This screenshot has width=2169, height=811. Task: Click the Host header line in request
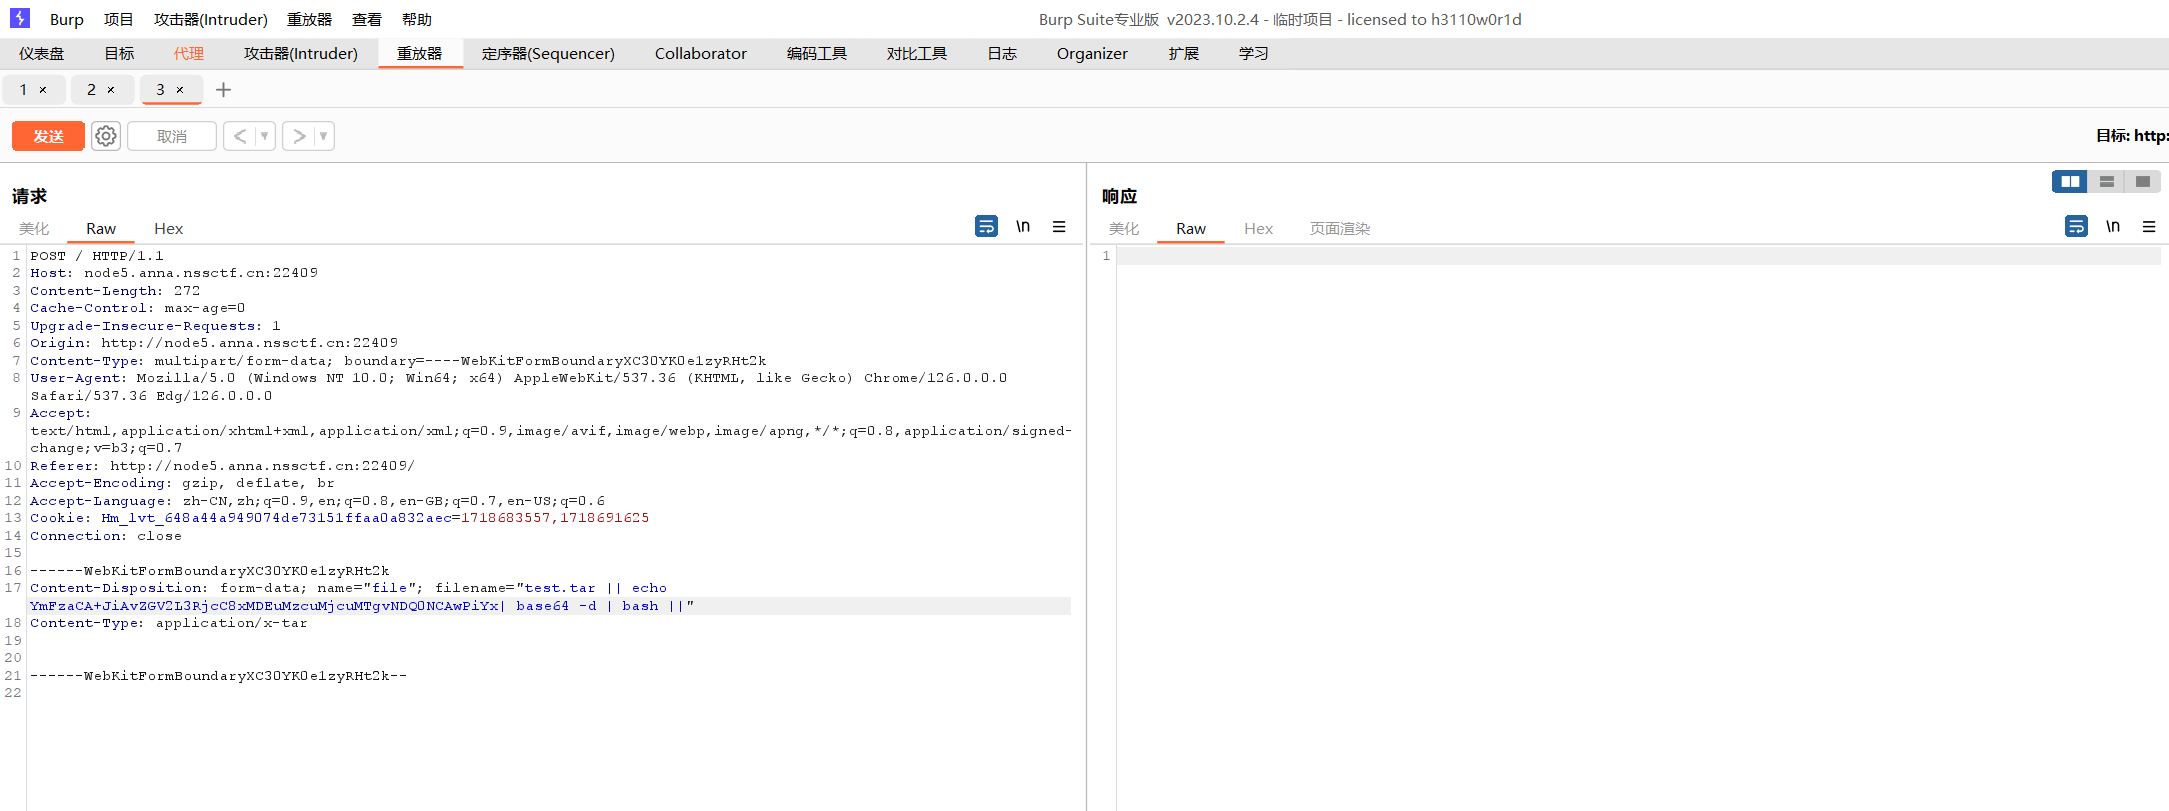click(174, 273)
